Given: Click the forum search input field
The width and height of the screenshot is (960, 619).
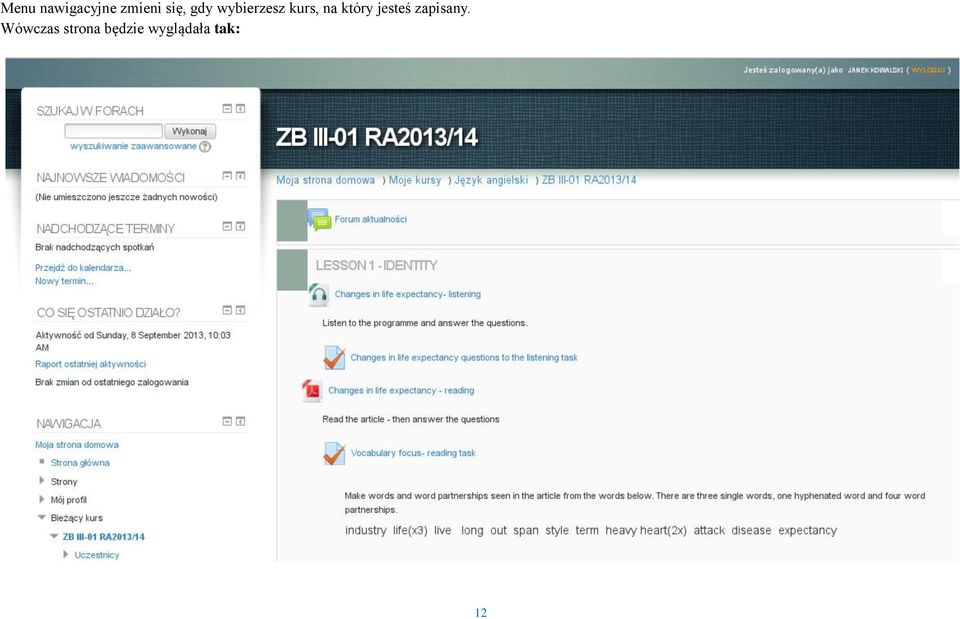Looking at the screenshot, I should point(113,131).
